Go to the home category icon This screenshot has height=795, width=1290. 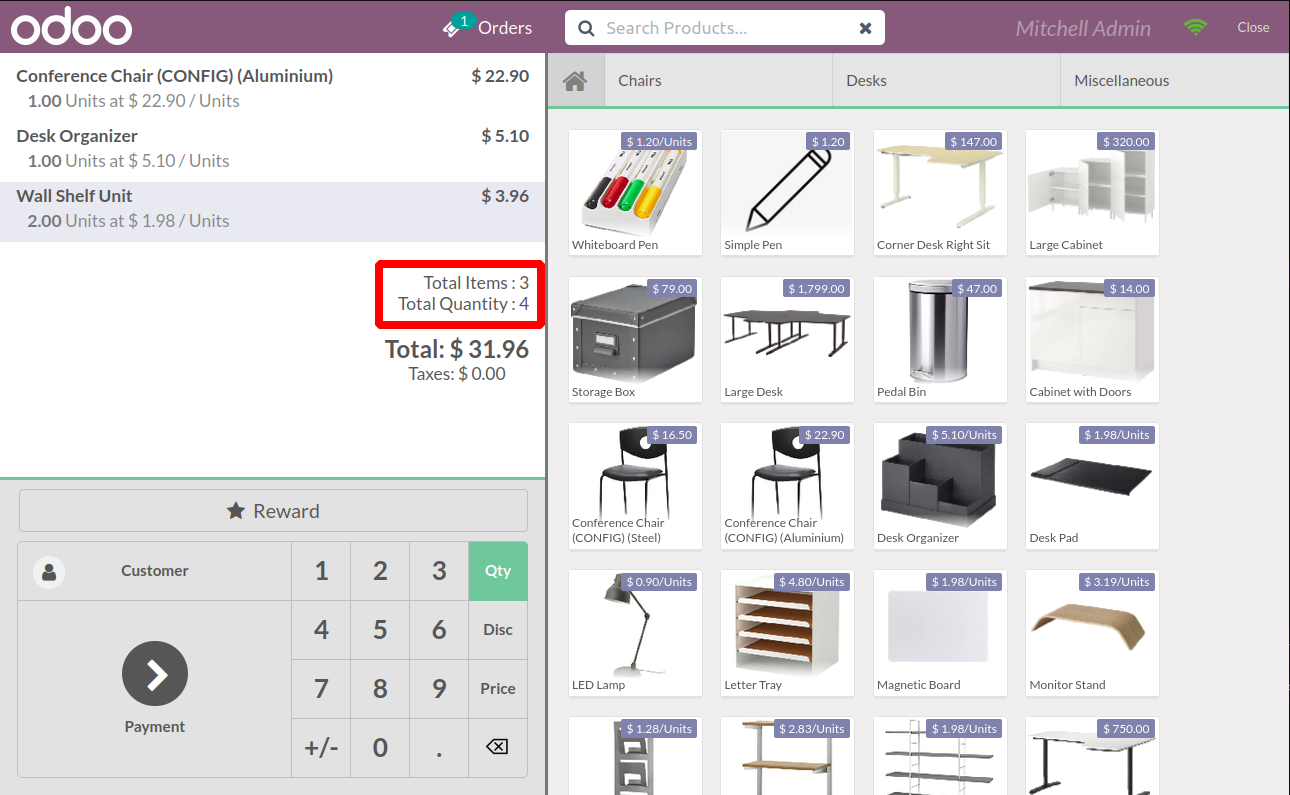pos(575,81)
